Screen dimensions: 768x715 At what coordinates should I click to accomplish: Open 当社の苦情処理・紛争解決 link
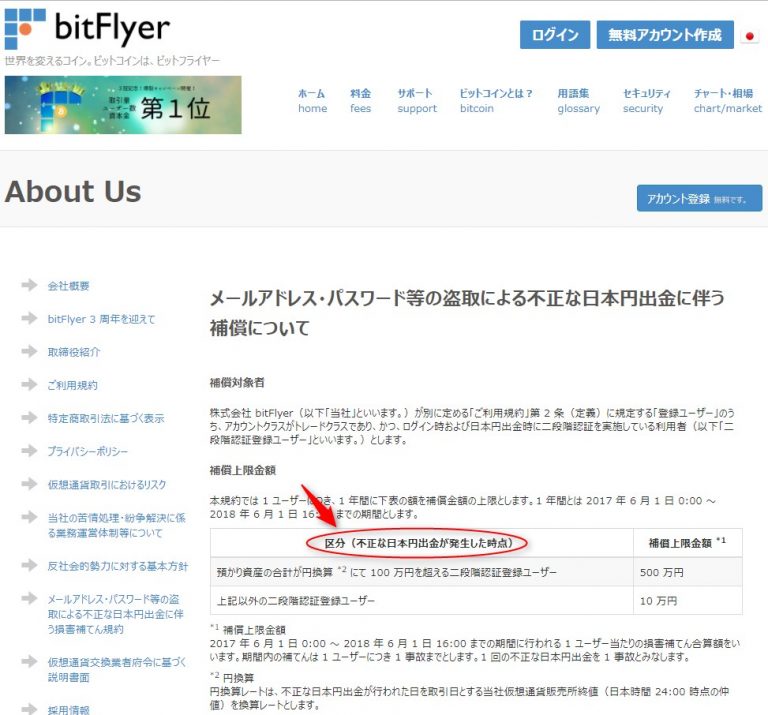coord(117,525)
